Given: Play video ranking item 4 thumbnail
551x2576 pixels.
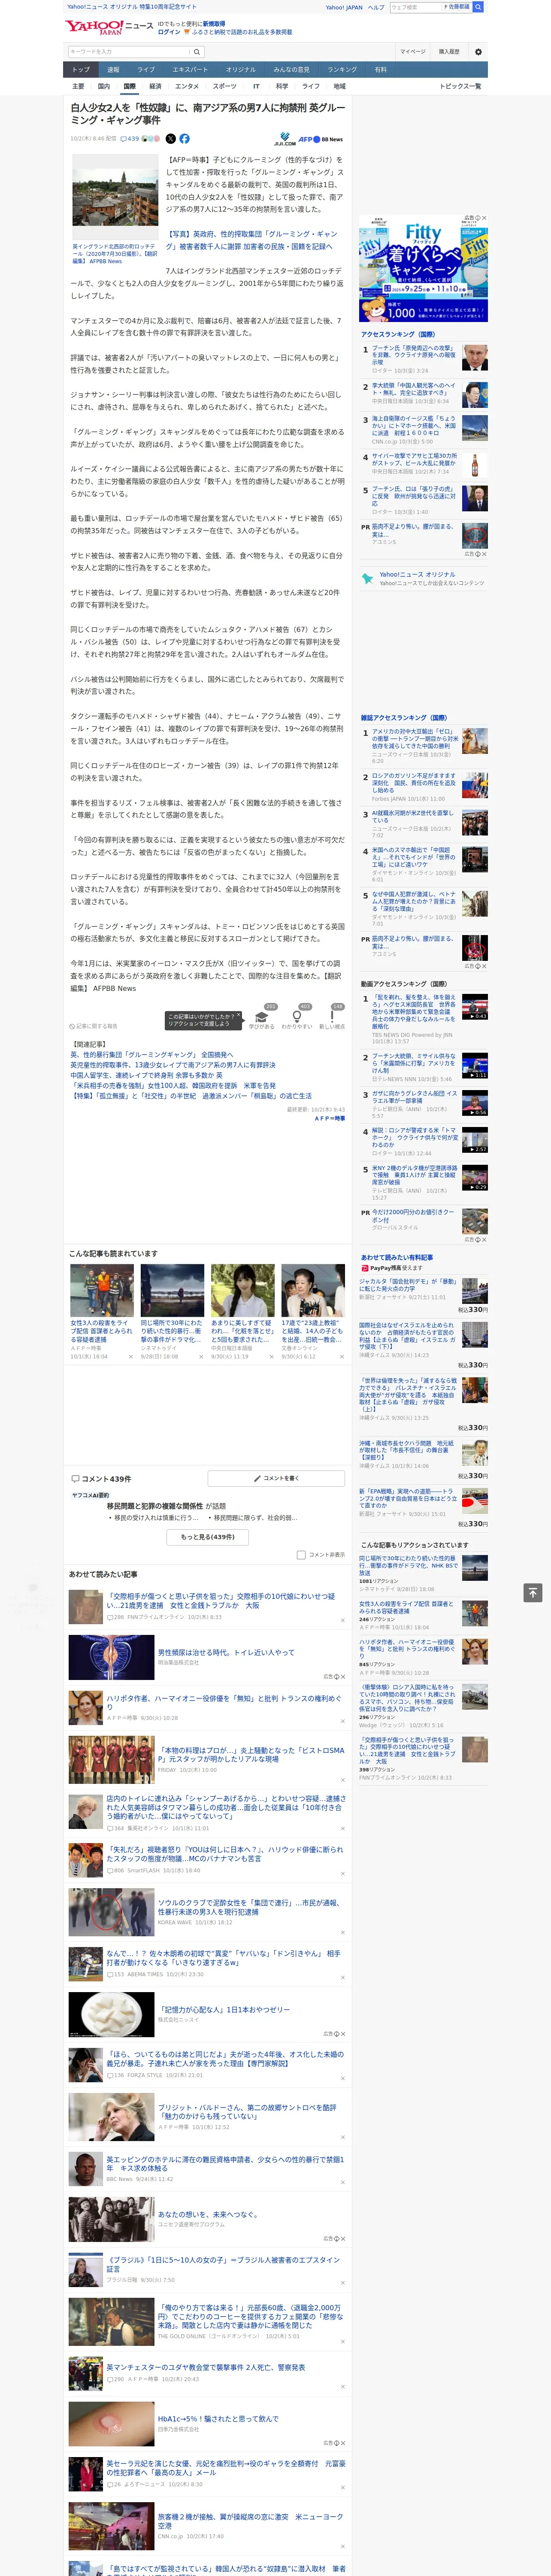Looking at the screenshot, I should 474,1140.
